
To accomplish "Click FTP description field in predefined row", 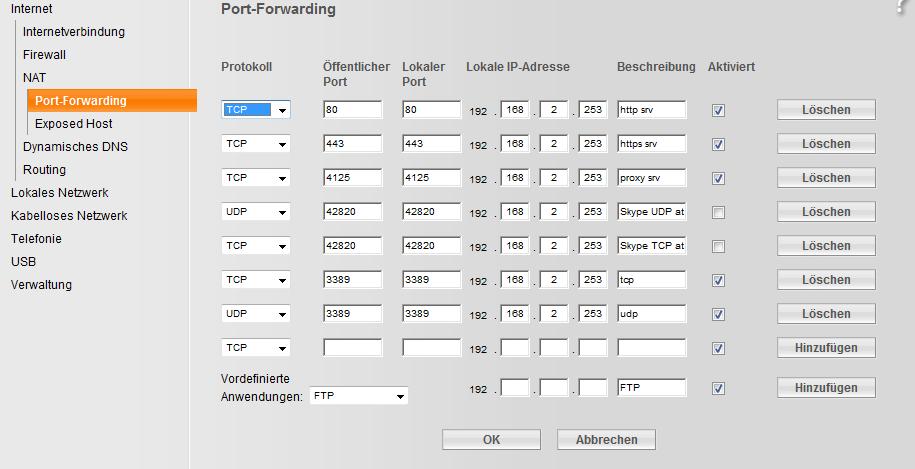I will click(652, 387).
